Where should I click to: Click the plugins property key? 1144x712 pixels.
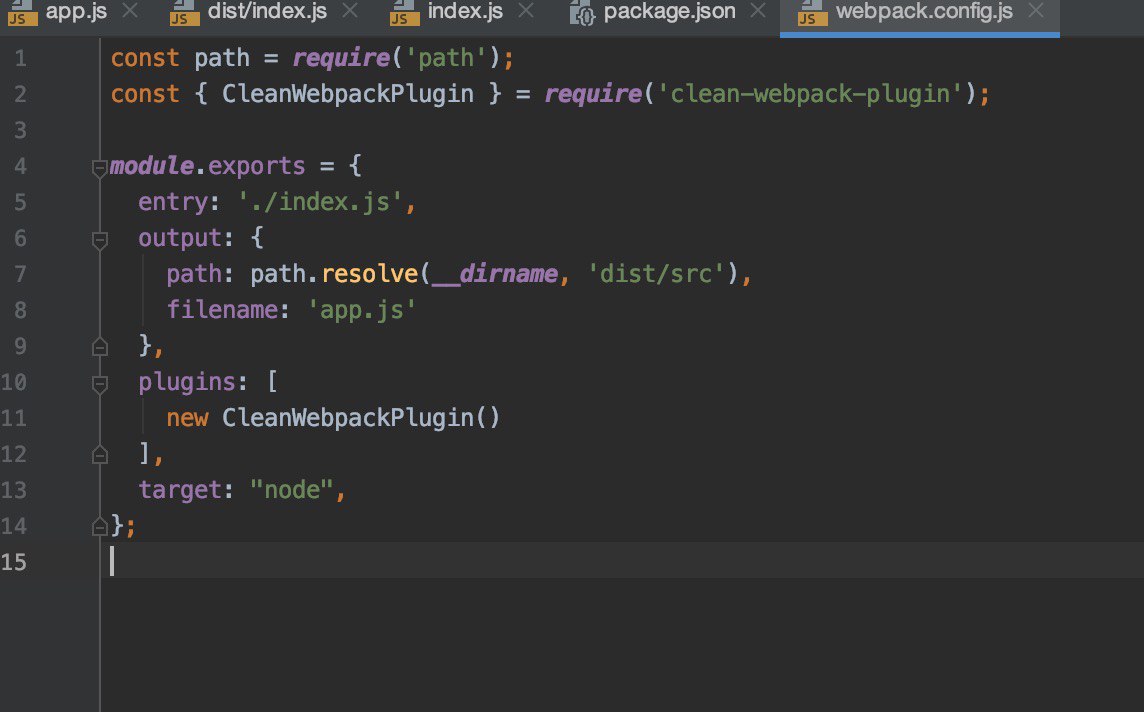[x=187, y=382]
